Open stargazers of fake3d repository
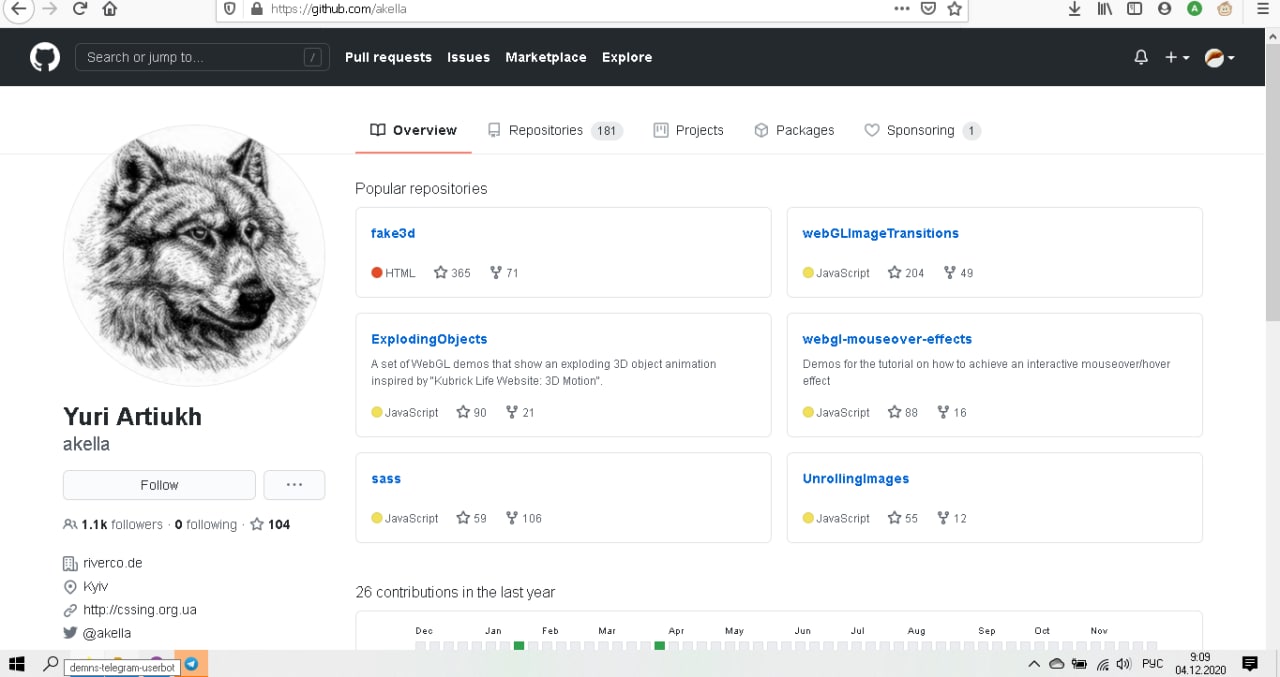Screen dimensions: 1280x677 [452, 272]
